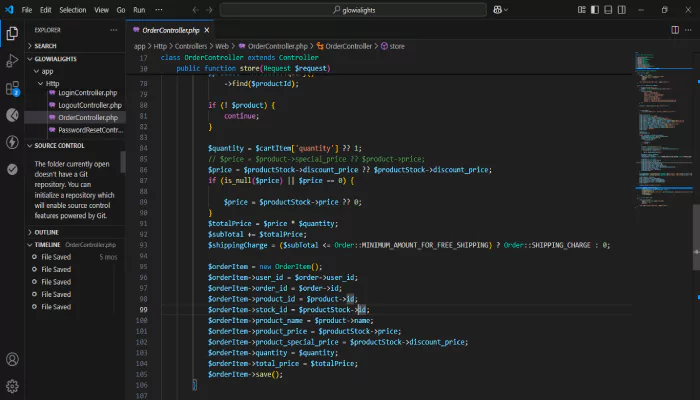This screenshot has width=700, height=400.
Task: Click the app breadcrumb segment
Action: pos(139,46)
